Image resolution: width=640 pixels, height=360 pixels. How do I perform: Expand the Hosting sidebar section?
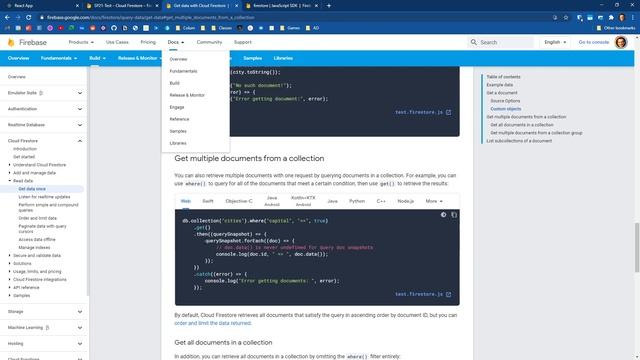click(80, 344)
